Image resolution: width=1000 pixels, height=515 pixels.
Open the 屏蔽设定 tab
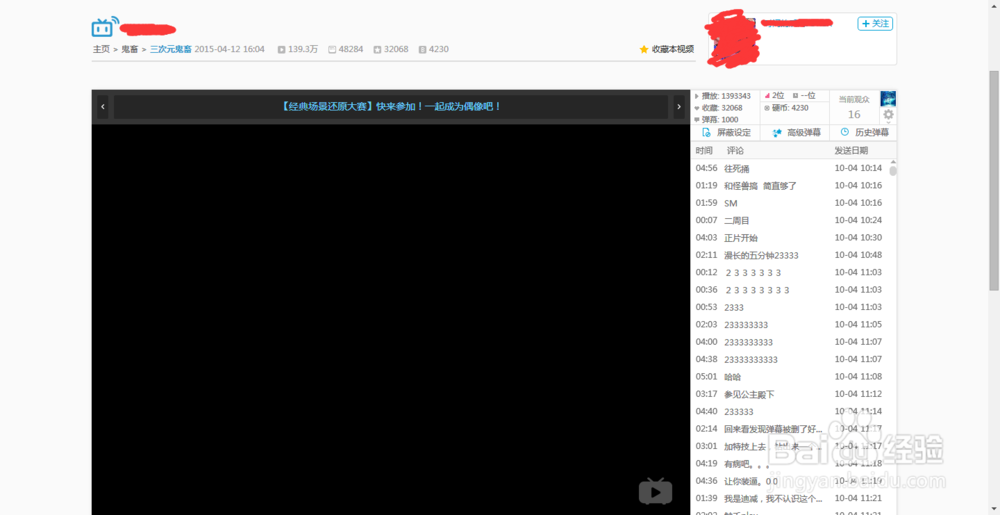725,133
